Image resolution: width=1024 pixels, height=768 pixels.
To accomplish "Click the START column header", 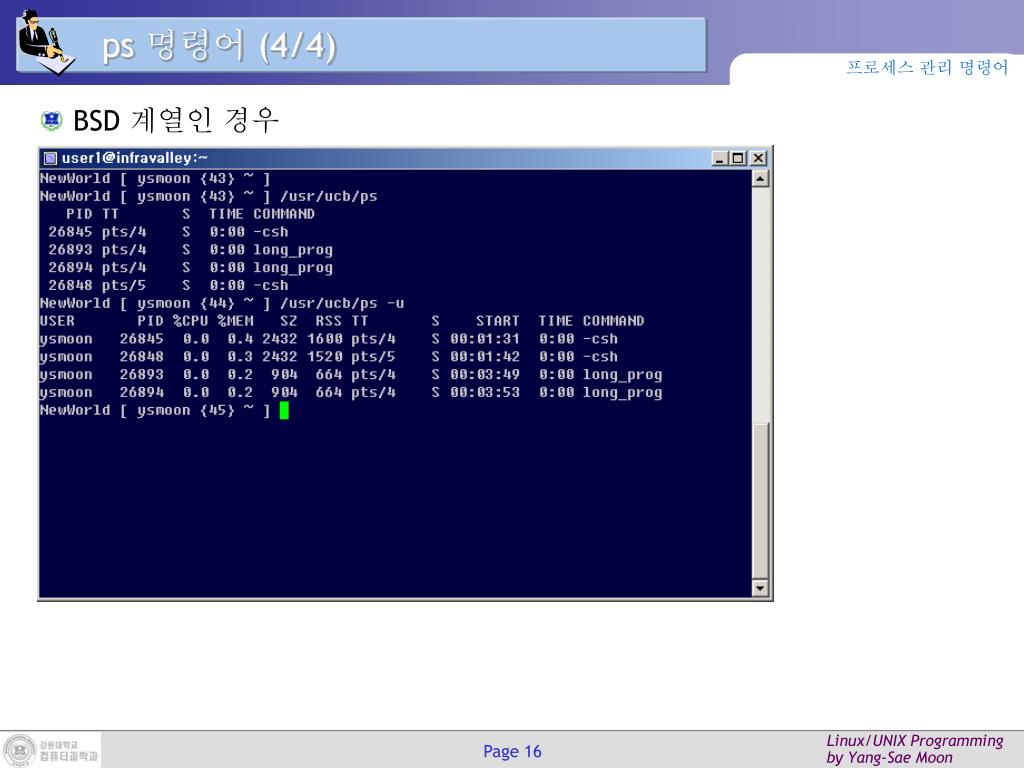I will tap(498, 321).
